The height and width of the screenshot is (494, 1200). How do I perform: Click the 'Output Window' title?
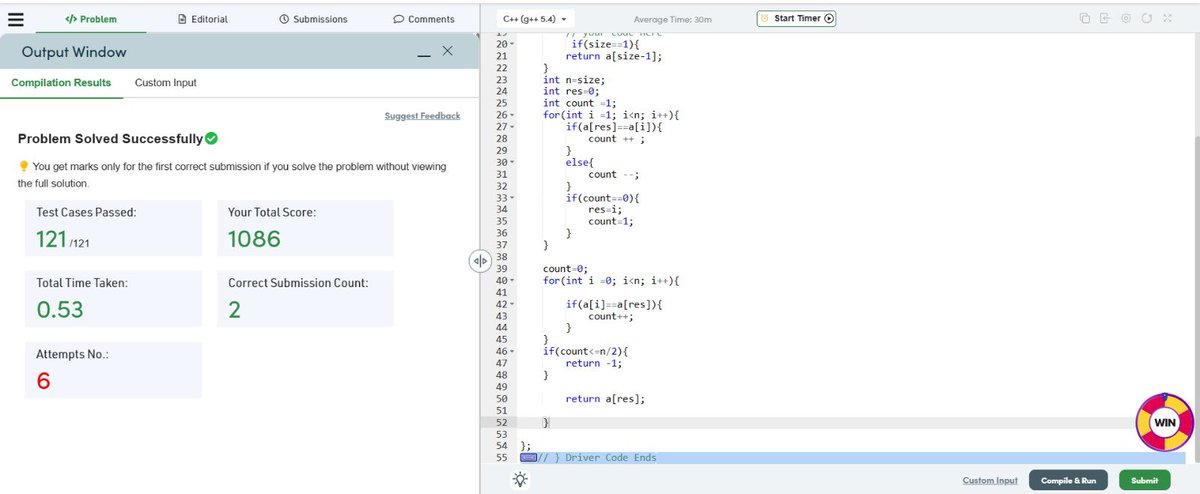coord(74,52)
